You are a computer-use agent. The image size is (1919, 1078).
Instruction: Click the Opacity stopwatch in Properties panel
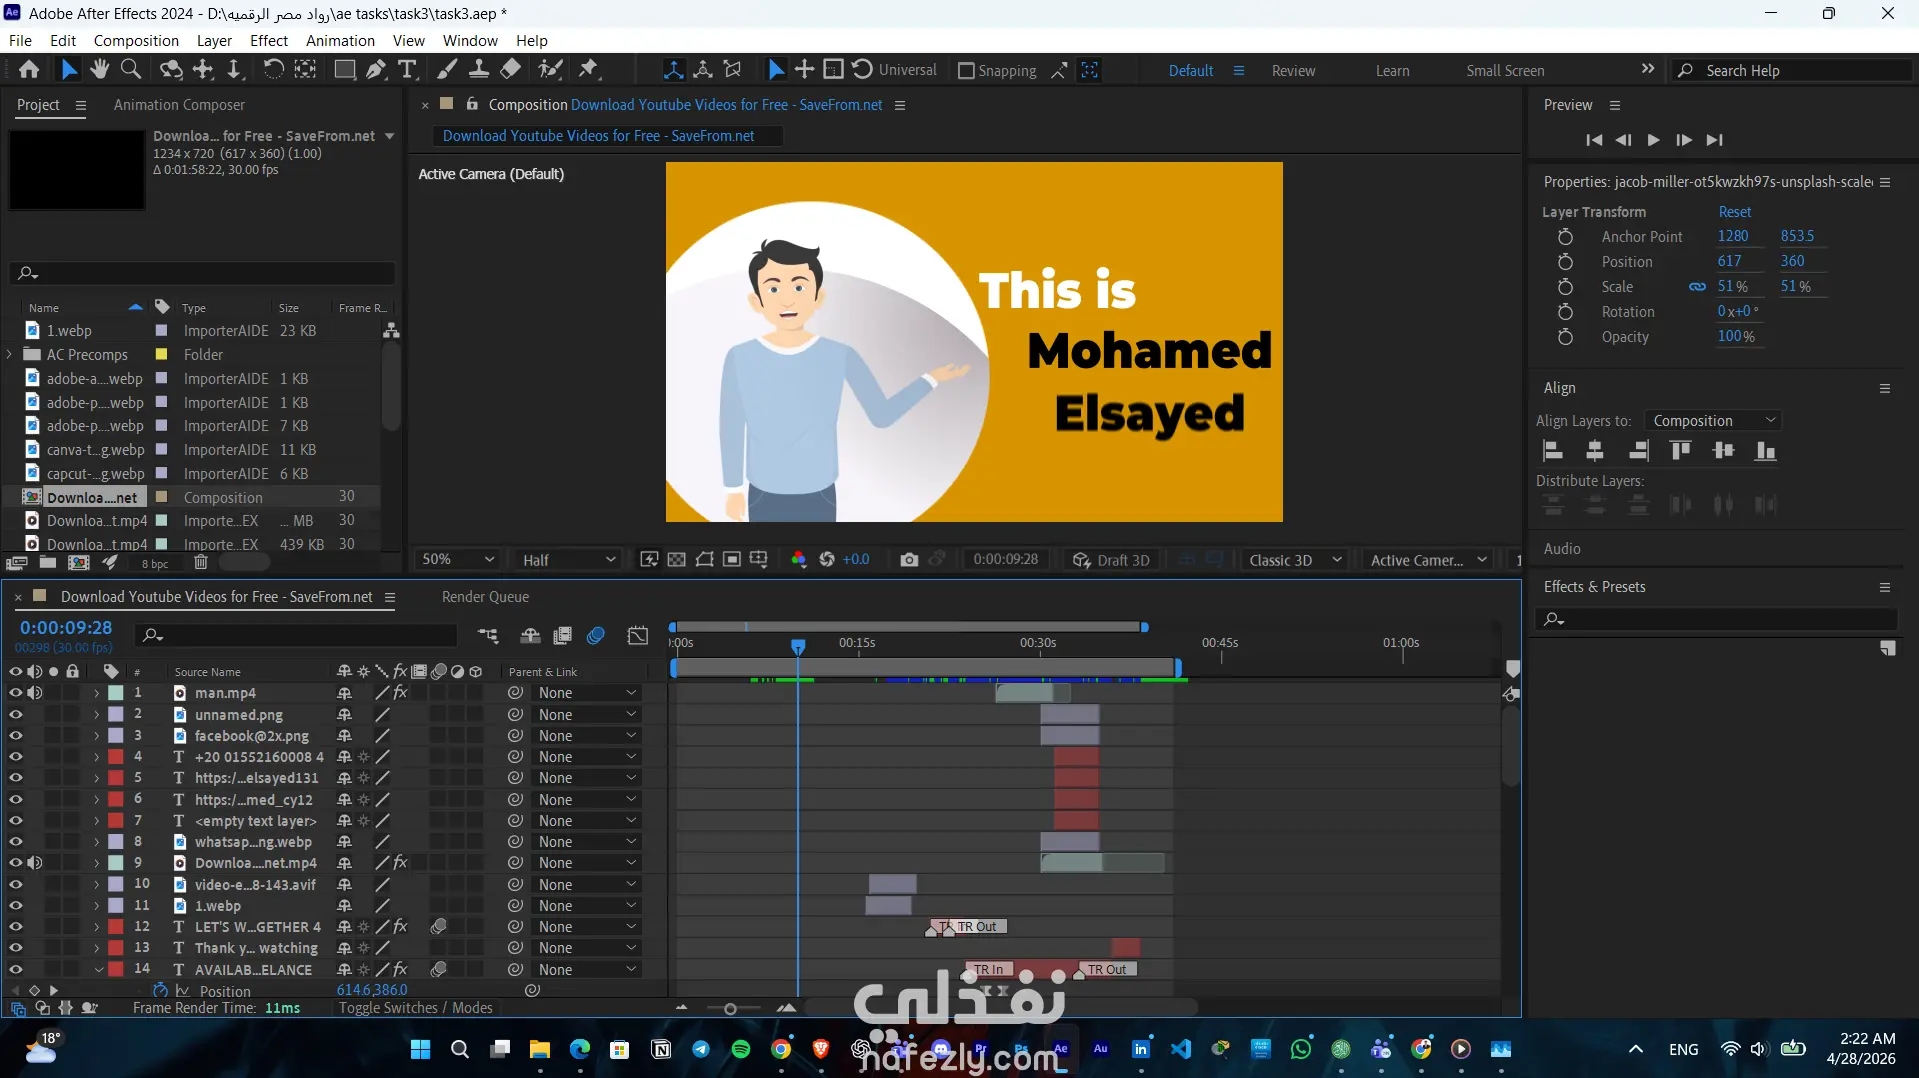(1565, 337)
